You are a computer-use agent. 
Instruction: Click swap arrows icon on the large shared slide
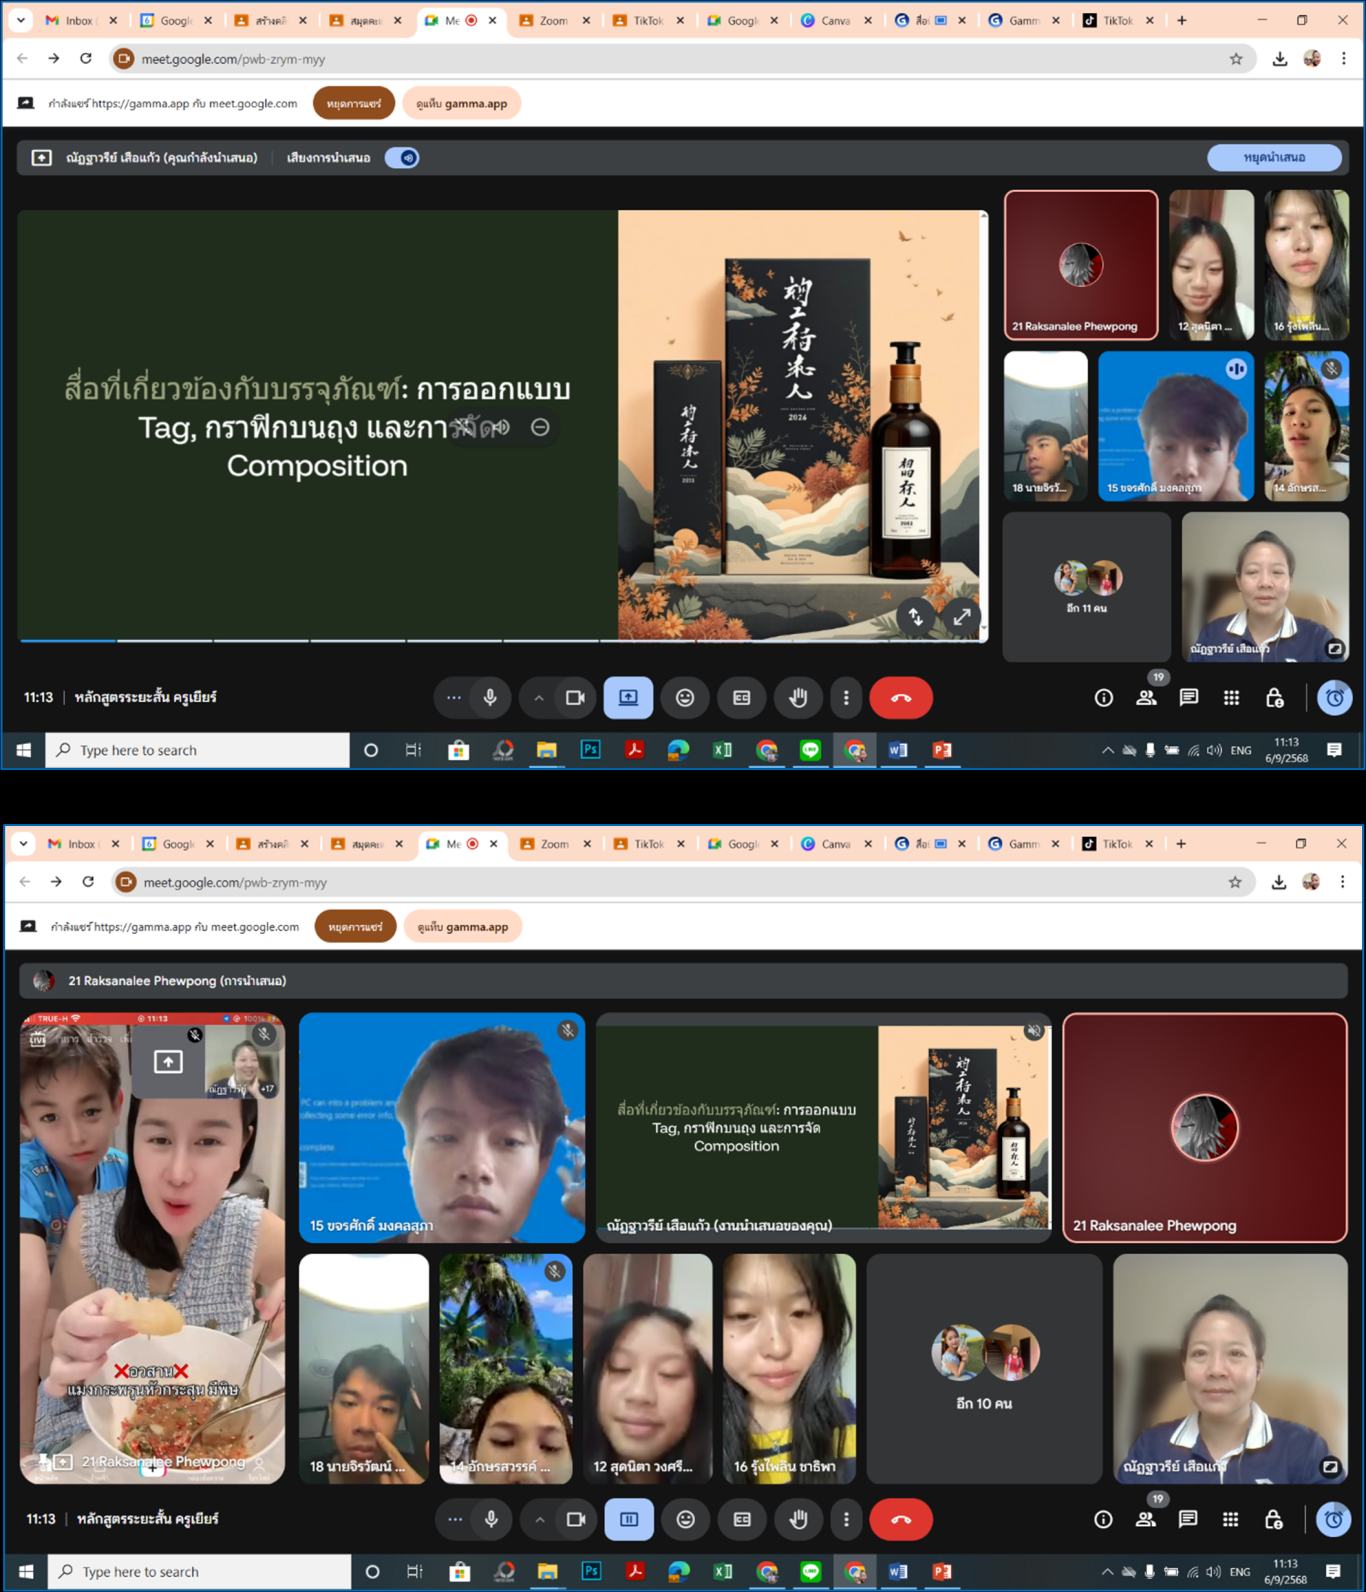tap(916, 617)
